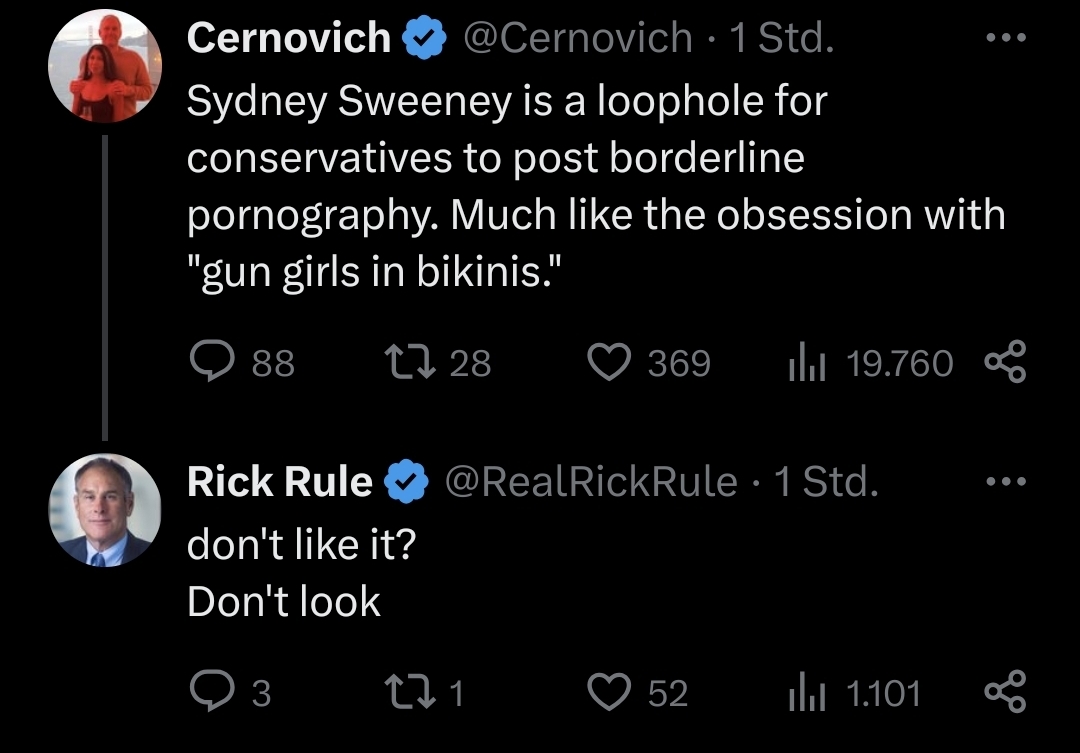Repost Cernovich's tweet with 28 reposts
This screenshot has width=1080, height=753.
(x=438, y=362)
